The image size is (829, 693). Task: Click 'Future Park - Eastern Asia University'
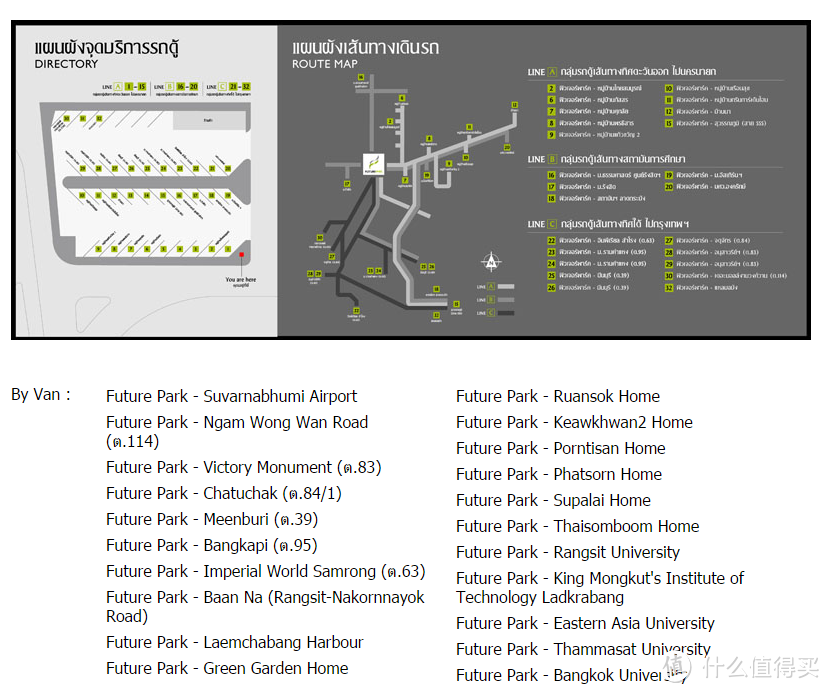pos(585,623)
